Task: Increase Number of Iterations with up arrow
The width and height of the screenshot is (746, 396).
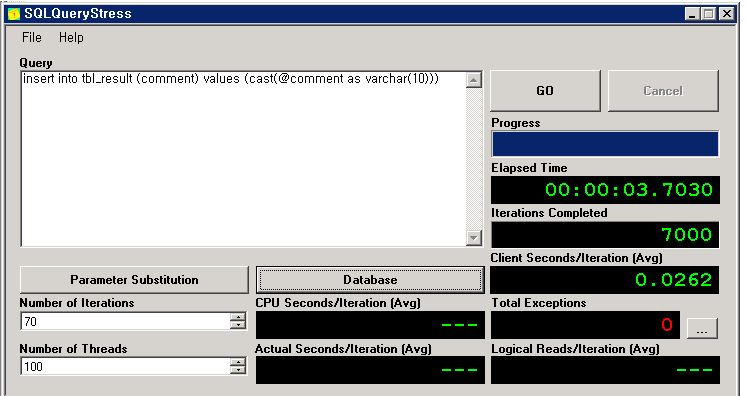Action: 237,317
